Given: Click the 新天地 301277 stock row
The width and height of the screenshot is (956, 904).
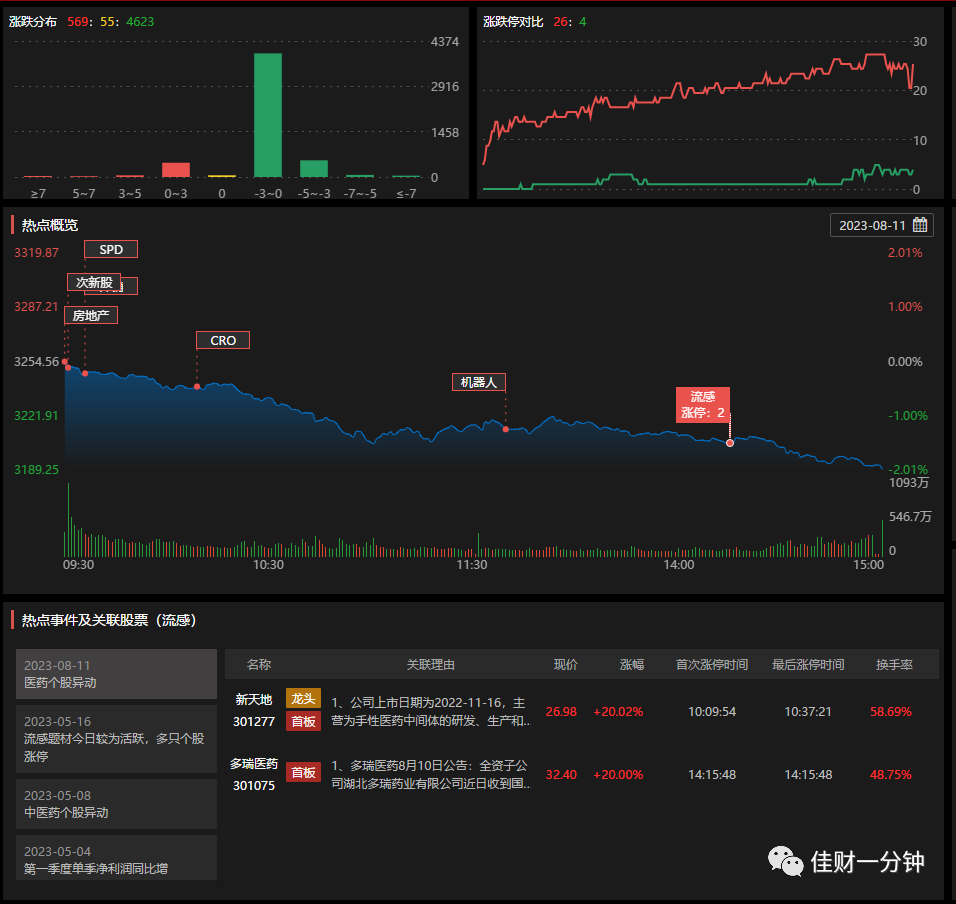Looking at the screenshot, I should pos(582,711).
